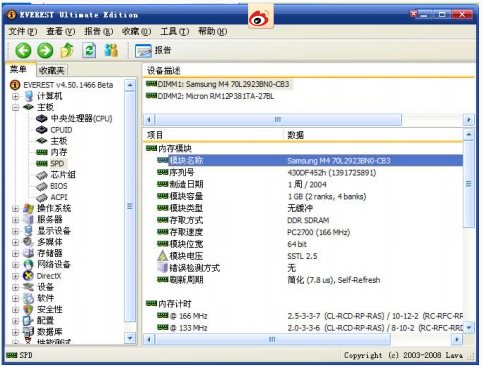Image resolution: width=482 pixels, height=367 pixels.
Task: Select the 模块位宽 row
Action: pyautogui.click(x=310, y=244)
